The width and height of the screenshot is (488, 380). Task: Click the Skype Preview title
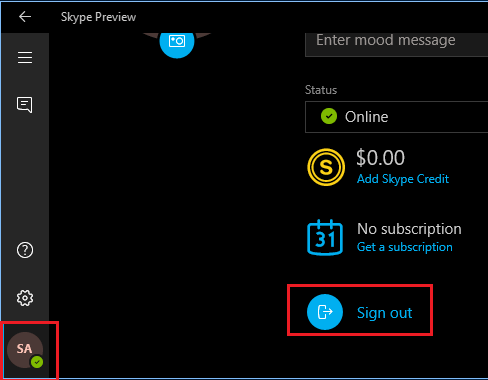tap(98, 17)
